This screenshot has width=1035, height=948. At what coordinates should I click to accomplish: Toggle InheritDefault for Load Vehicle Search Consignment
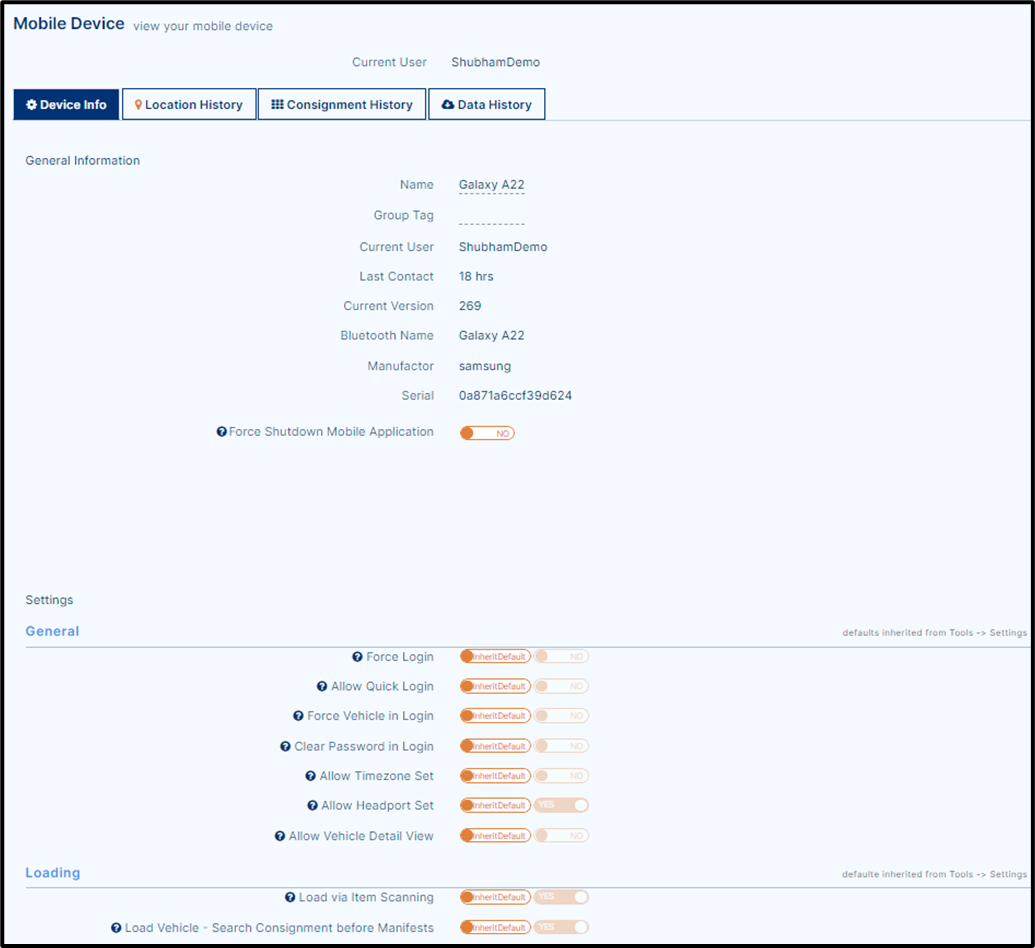pos(495,928)
